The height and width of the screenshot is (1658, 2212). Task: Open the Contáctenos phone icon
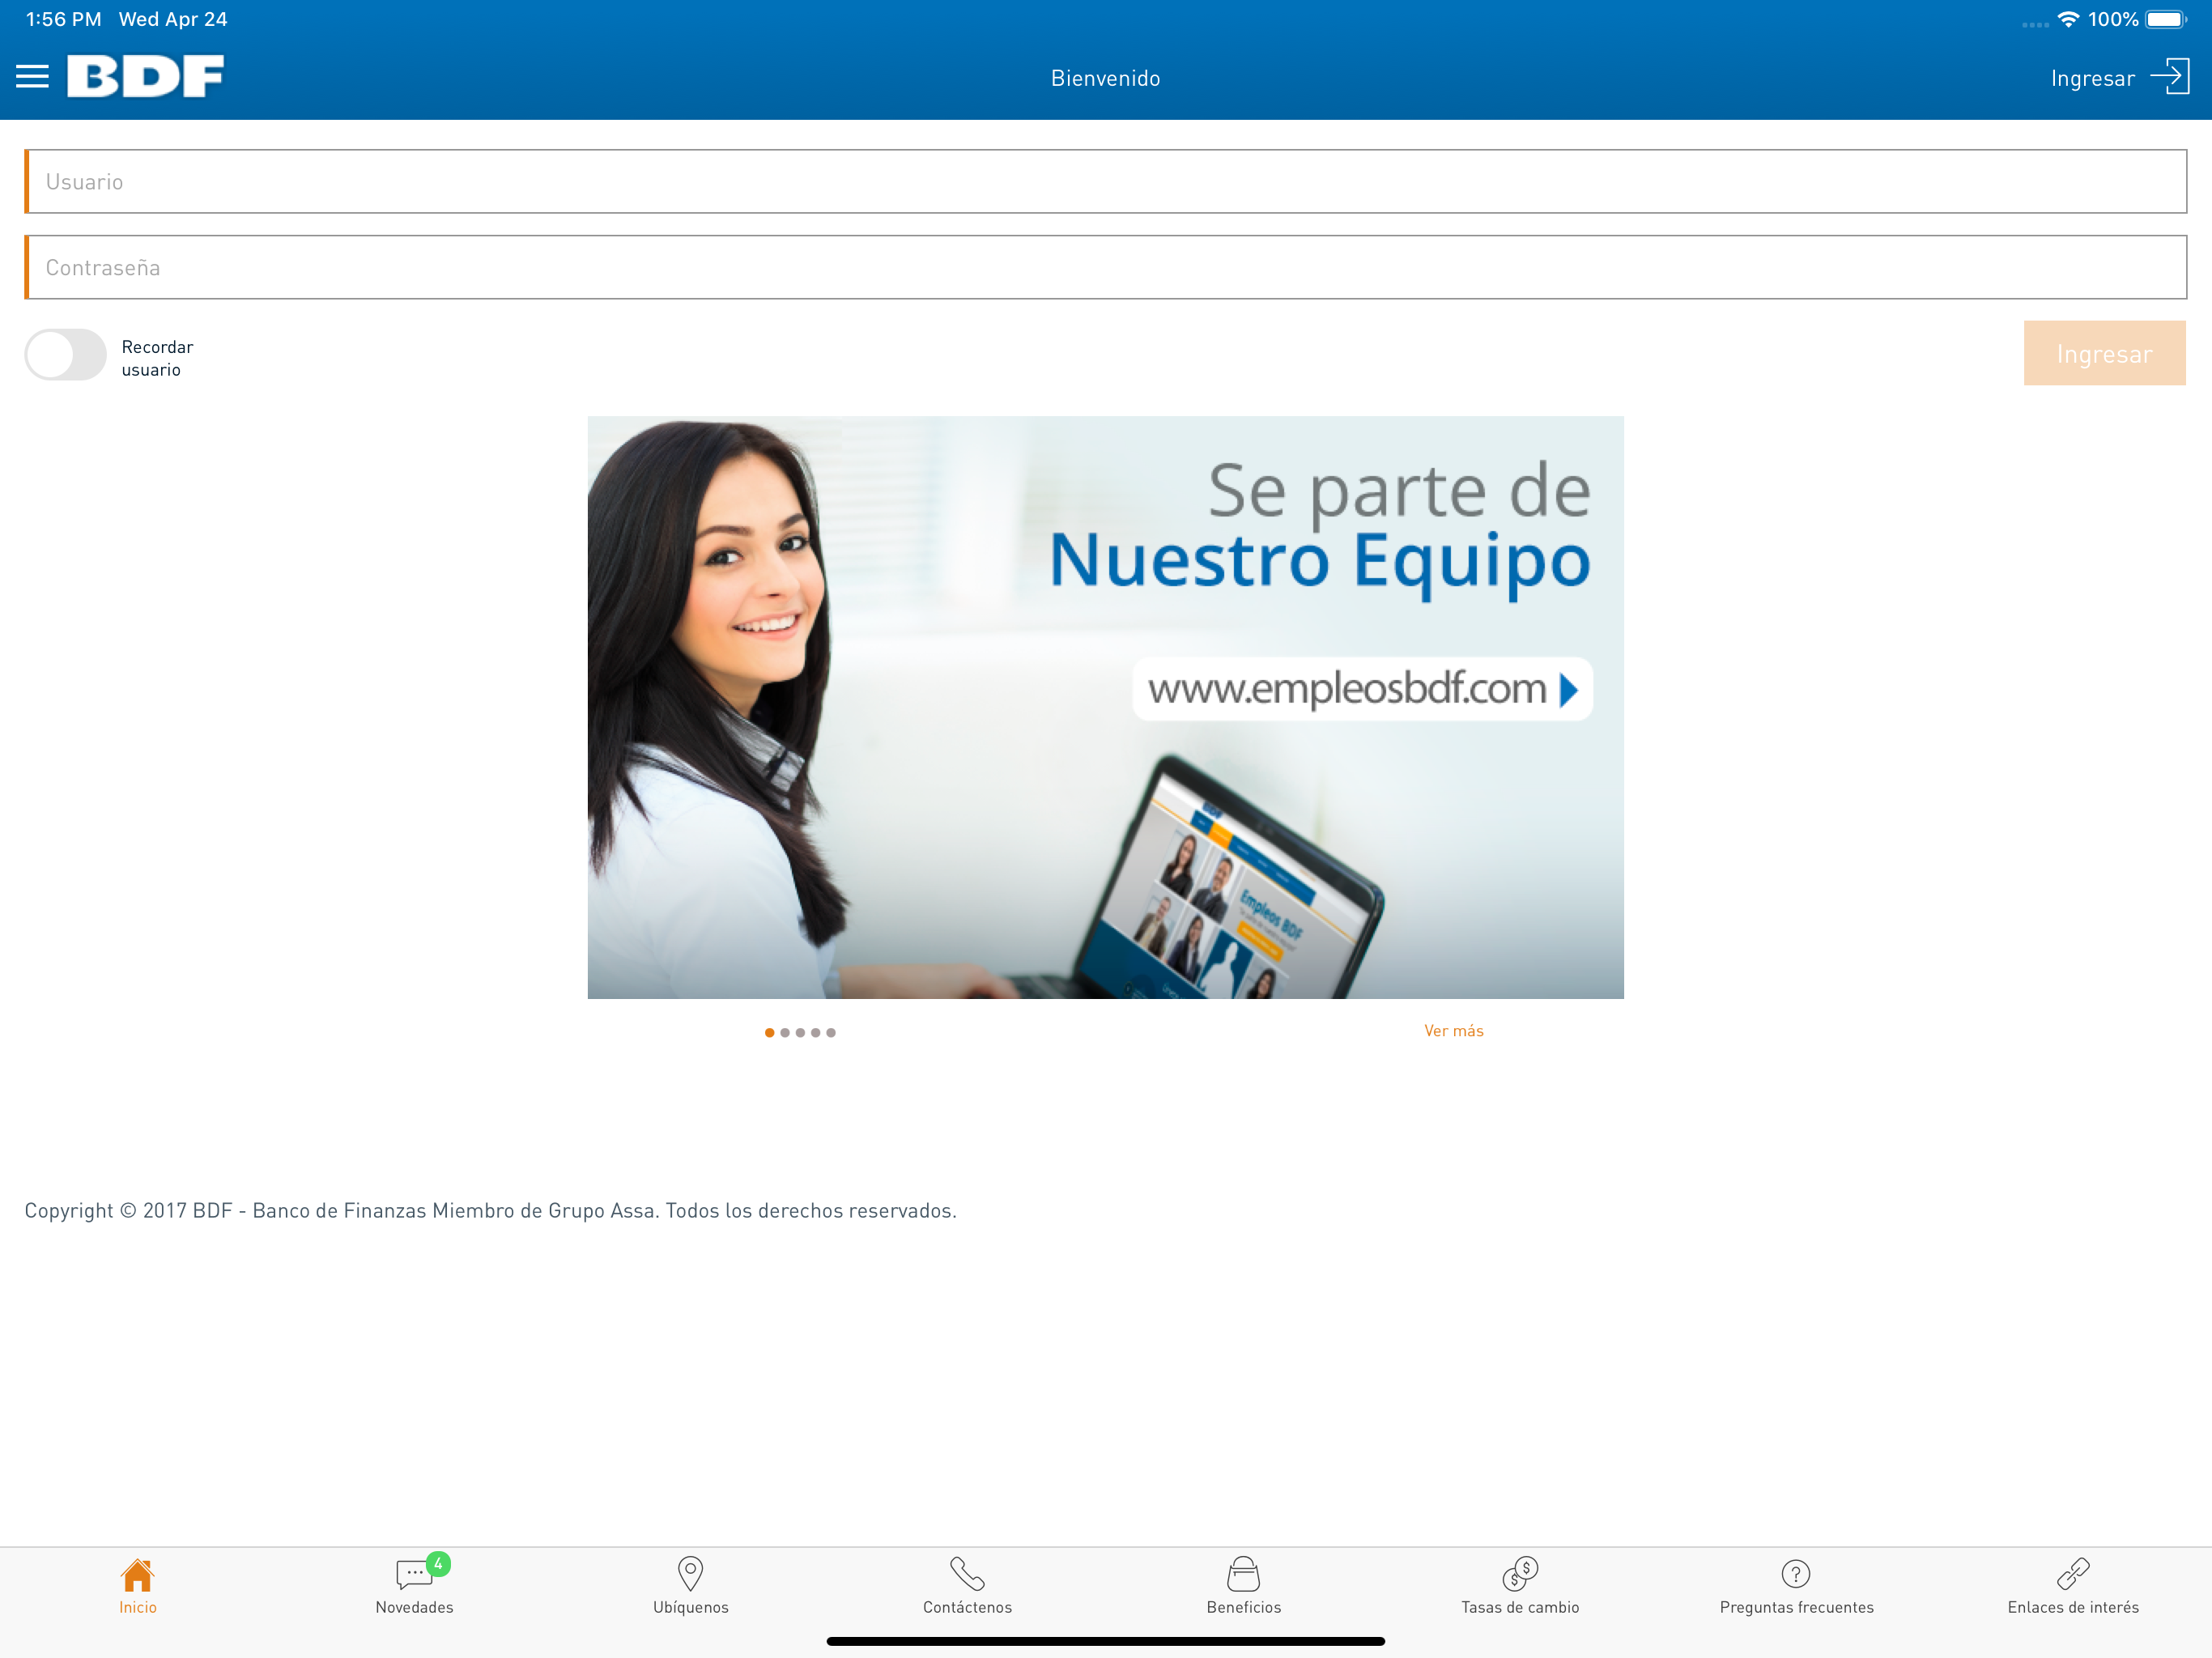pyautogui.click(x=967, y=1574)
